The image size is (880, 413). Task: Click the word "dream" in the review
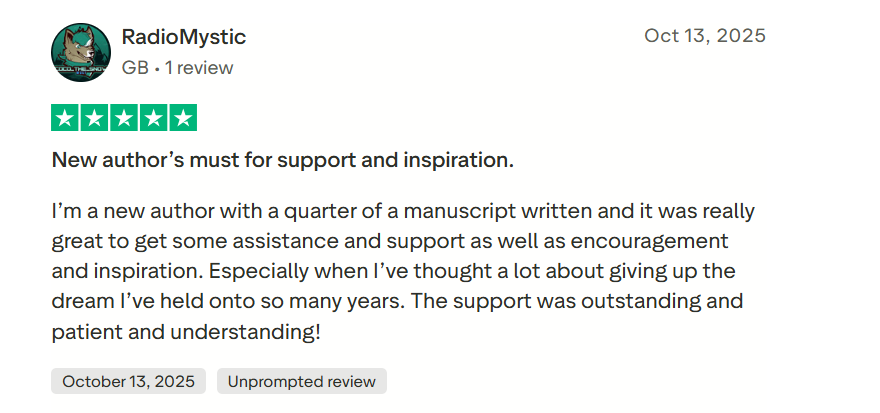pos(79,301)
